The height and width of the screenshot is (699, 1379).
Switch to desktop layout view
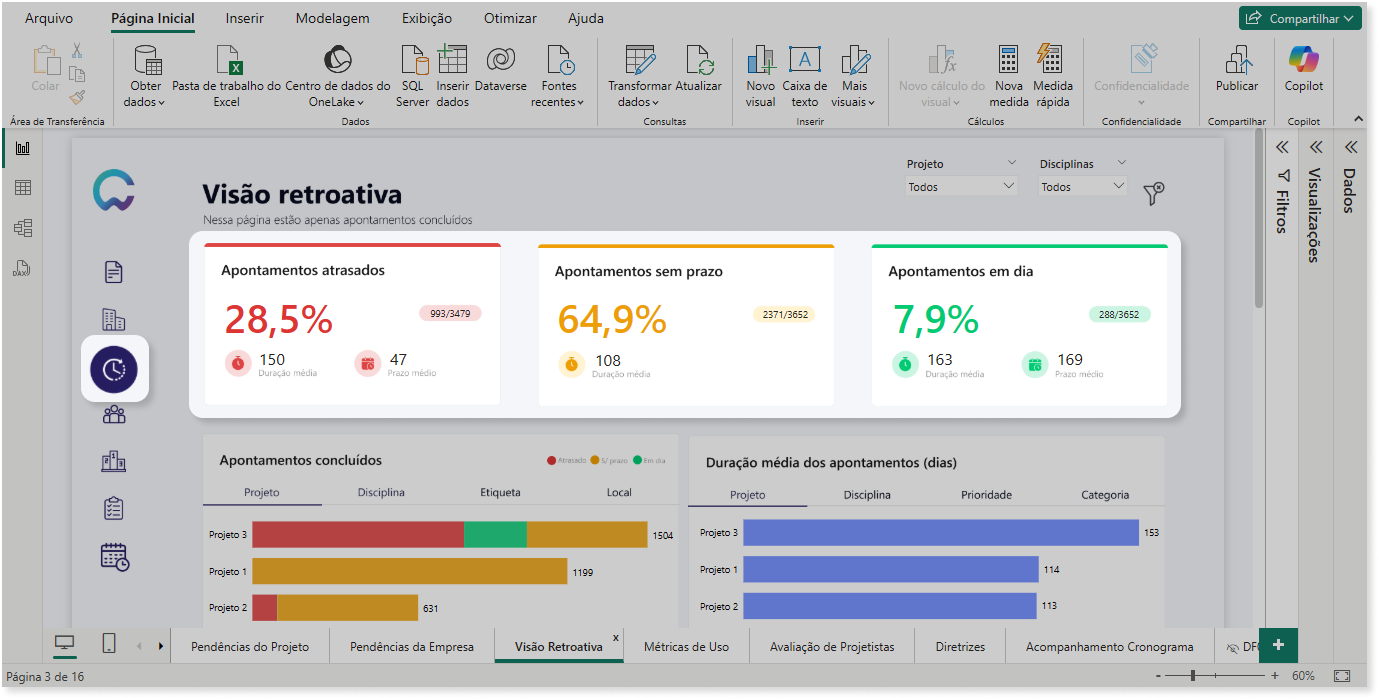(64, 645)
